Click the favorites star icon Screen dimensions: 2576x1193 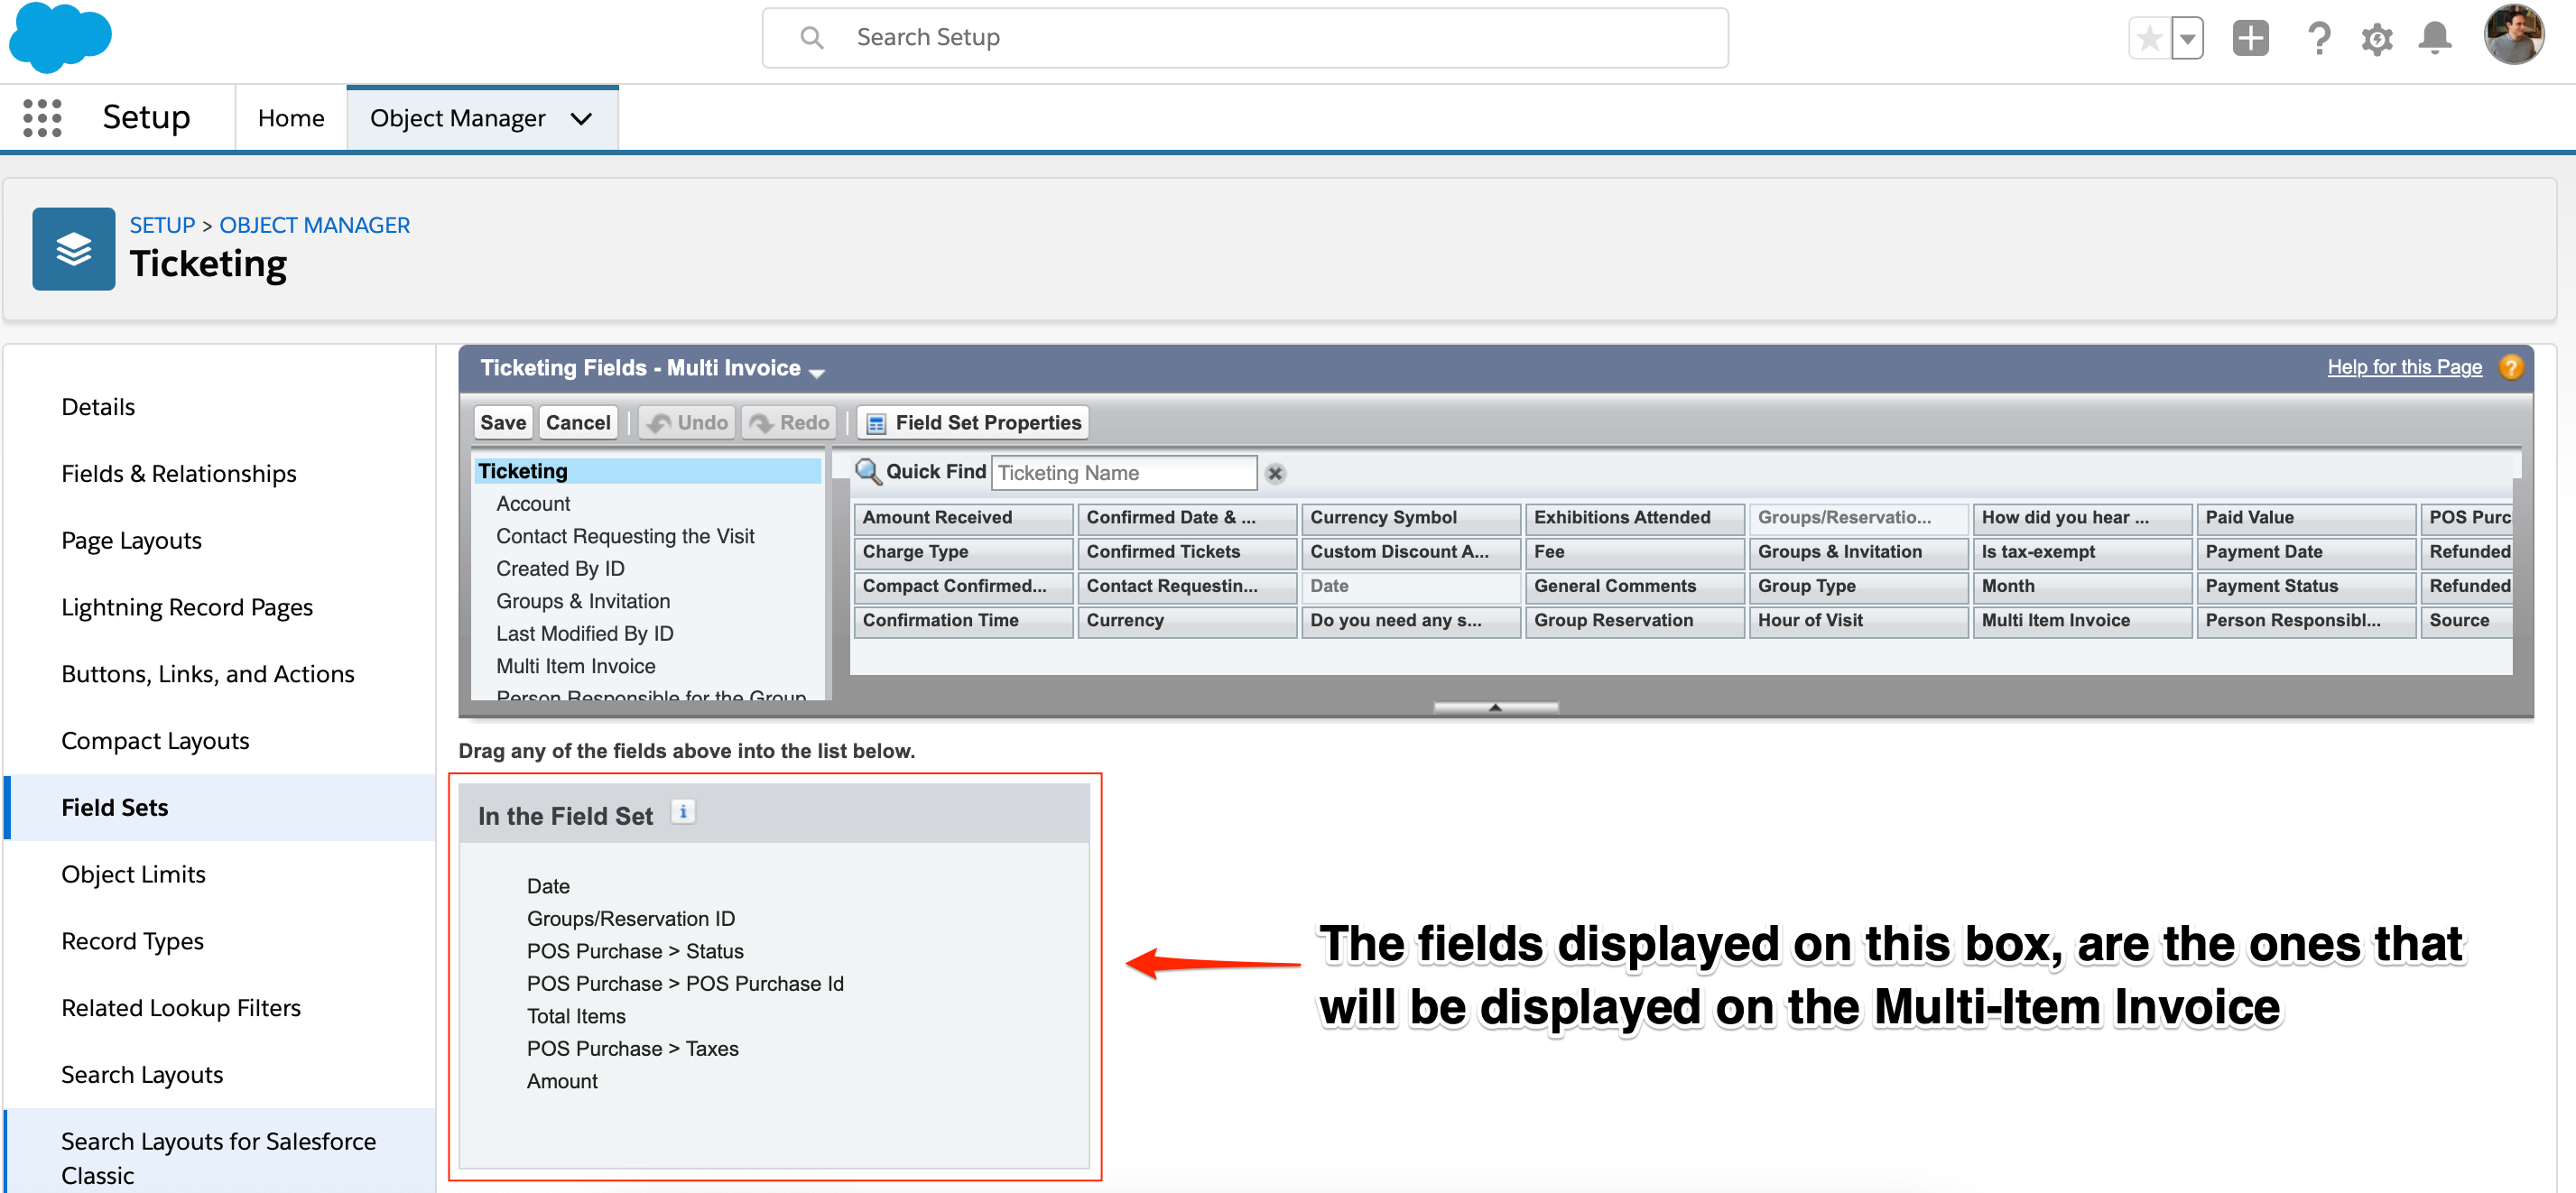2149,39
